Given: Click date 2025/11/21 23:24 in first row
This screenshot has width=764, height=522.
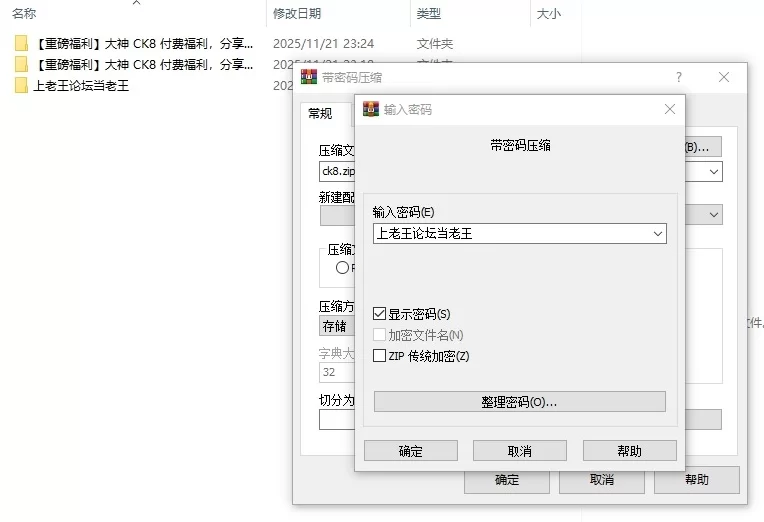Looking at the screenshot, I should coord(324,43).
